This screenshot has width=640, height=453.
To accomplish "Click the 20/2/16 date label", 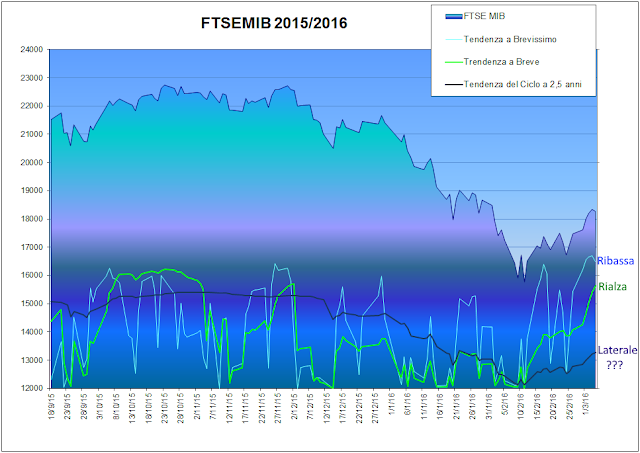I will [x=552, y=408].
